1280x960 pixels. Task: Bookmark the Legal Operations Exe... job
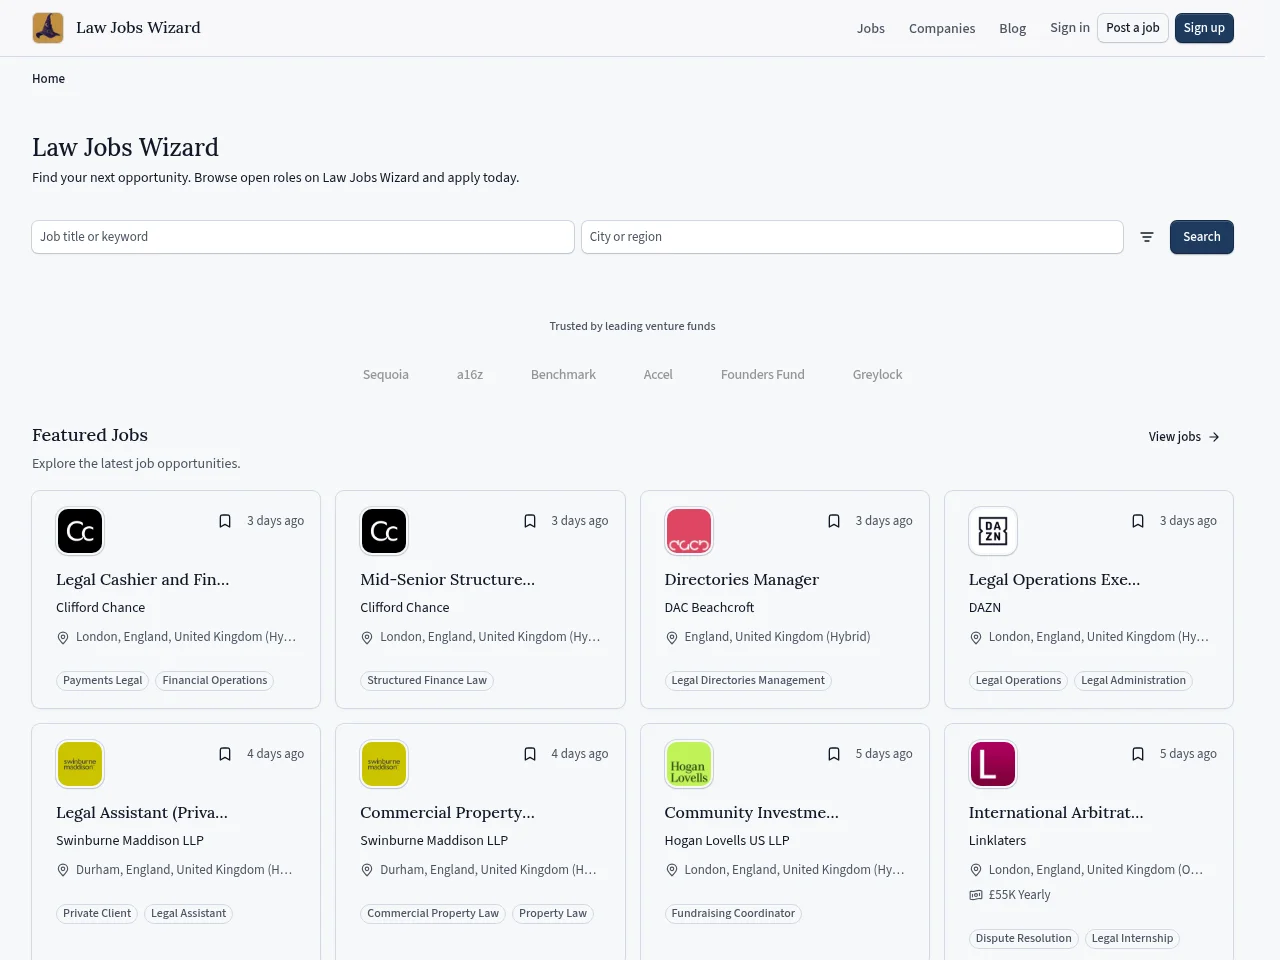1138,521
